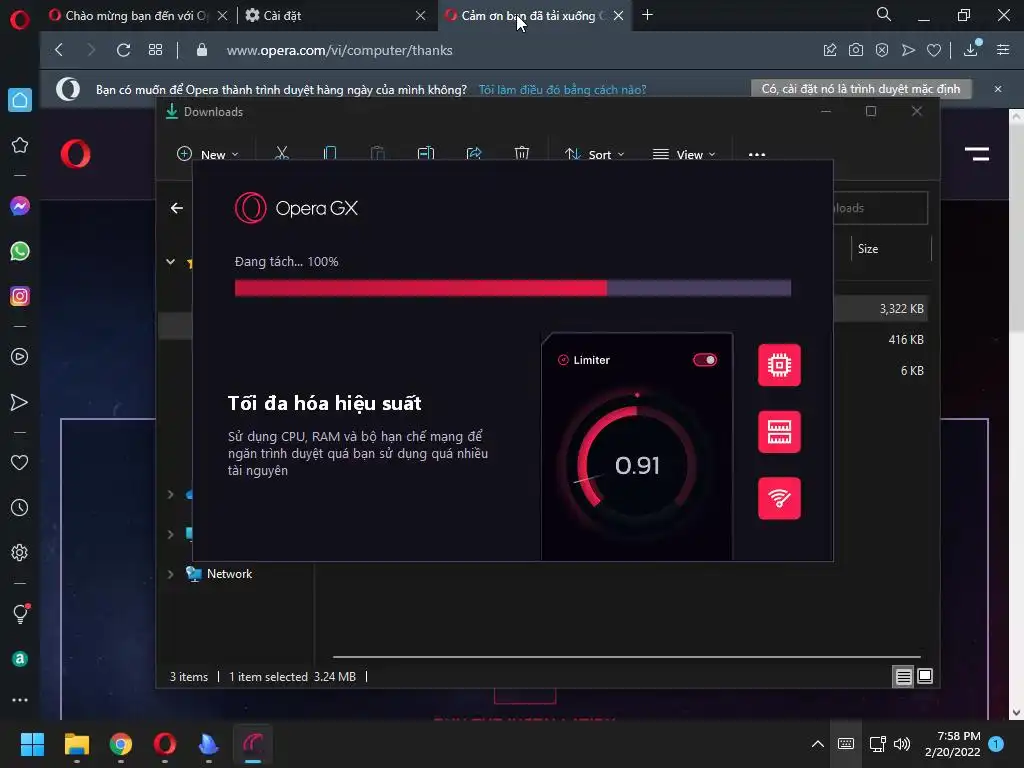Click the Size column header in Explorer
This screenshot has height=768, width=1024.
click(891, 249)
